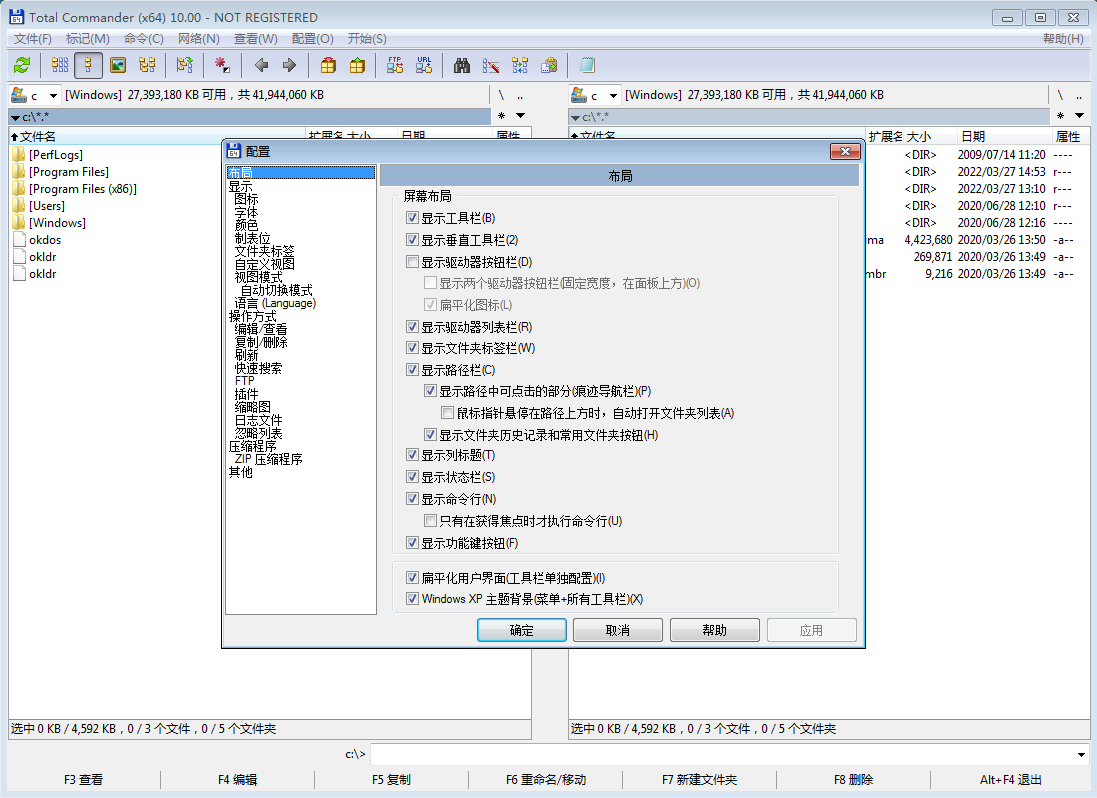Click the back arrow toolbar icon
The height and width of the screenshot is (798, 1097).
pyautogui.click(x=261, y=65)
